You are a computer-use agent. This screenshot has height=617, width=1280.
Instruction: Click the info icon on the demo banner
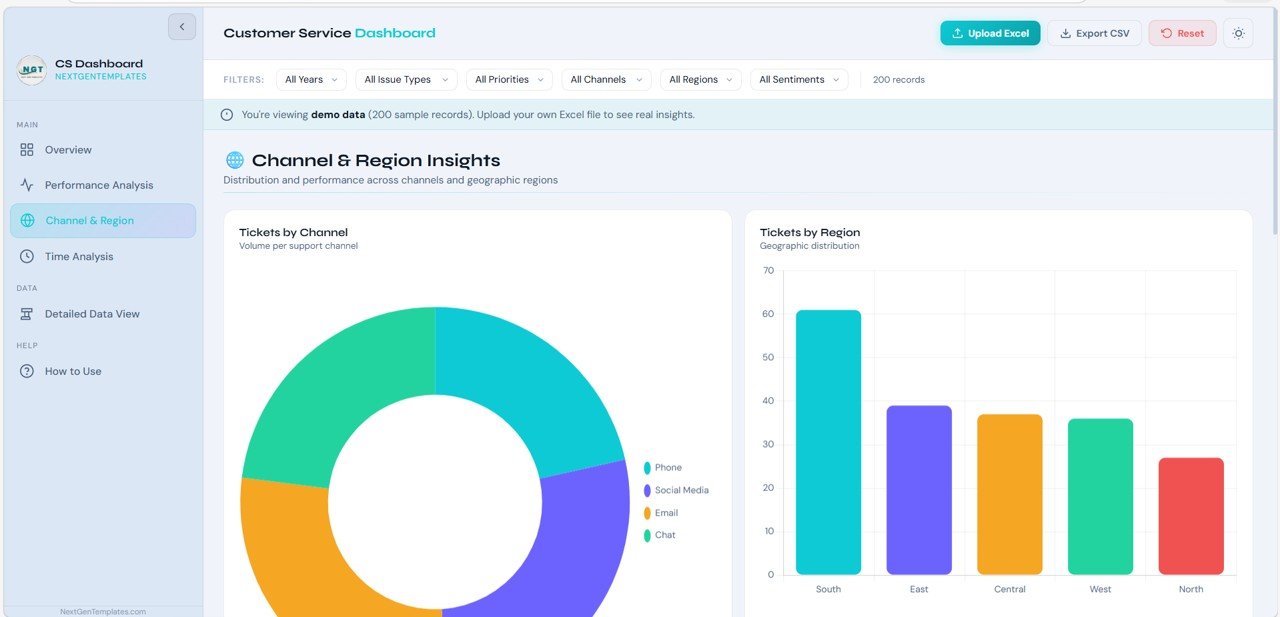(x=226, y=114)
